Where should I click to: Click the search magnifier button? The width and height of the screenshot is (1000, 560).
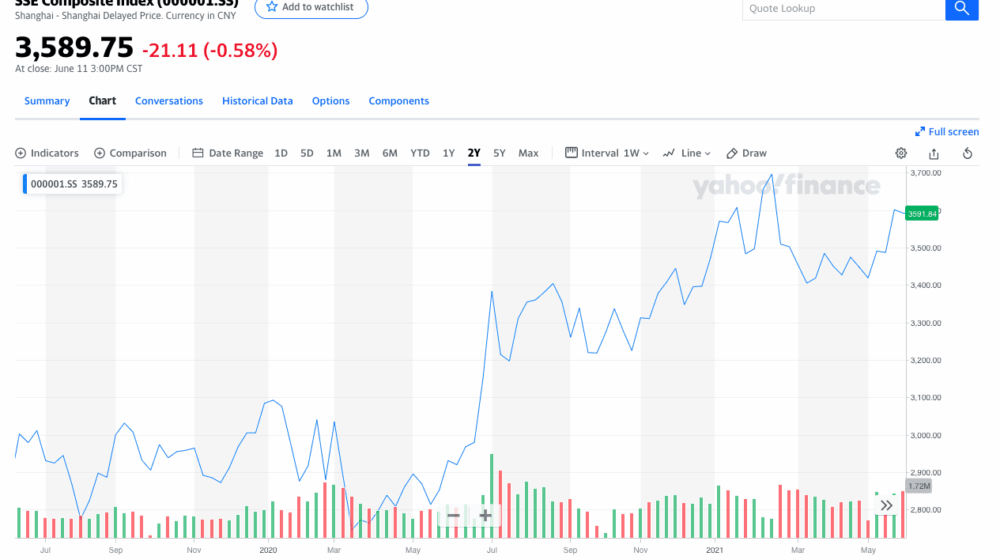point(961,9)
